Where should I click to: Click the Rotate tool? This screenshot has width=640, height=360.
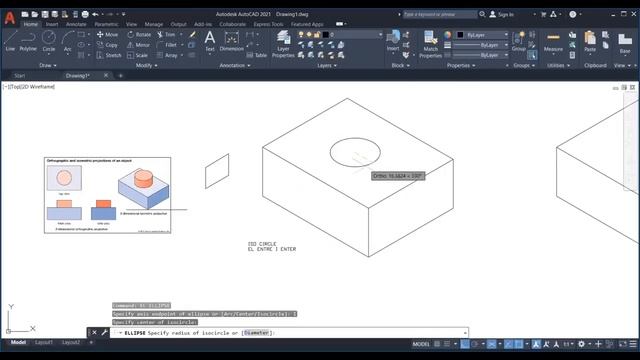[139, 35]
